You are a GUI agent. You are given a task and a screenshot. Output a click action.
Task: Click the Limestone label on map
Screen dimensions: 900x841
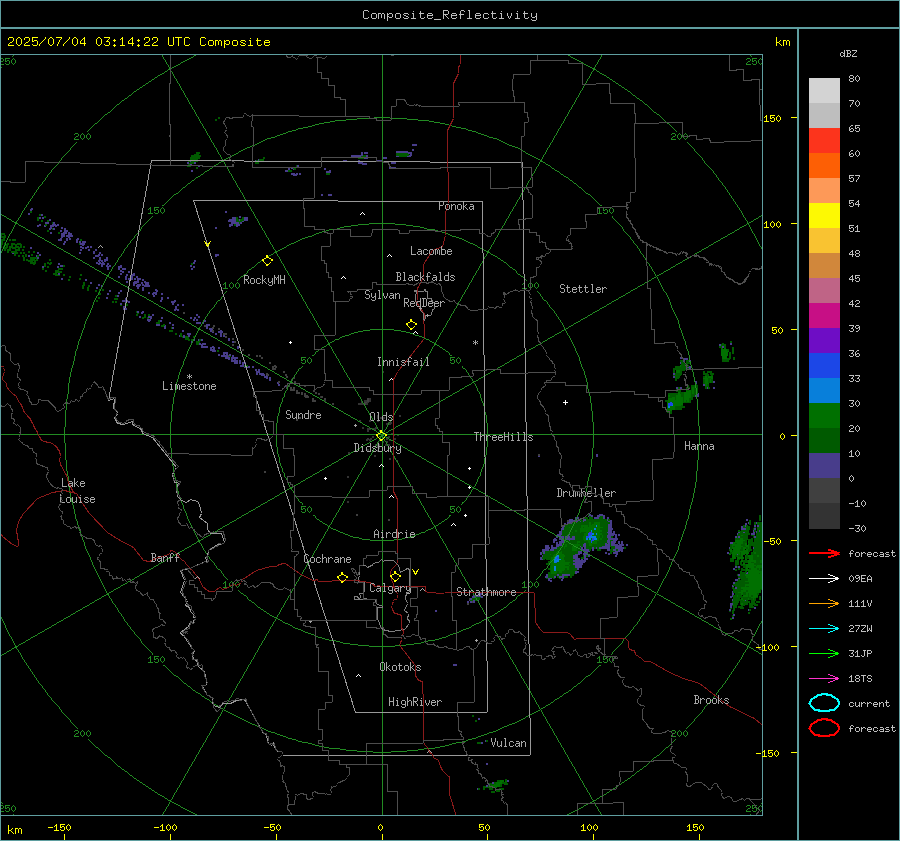click(x=189, y=386)
